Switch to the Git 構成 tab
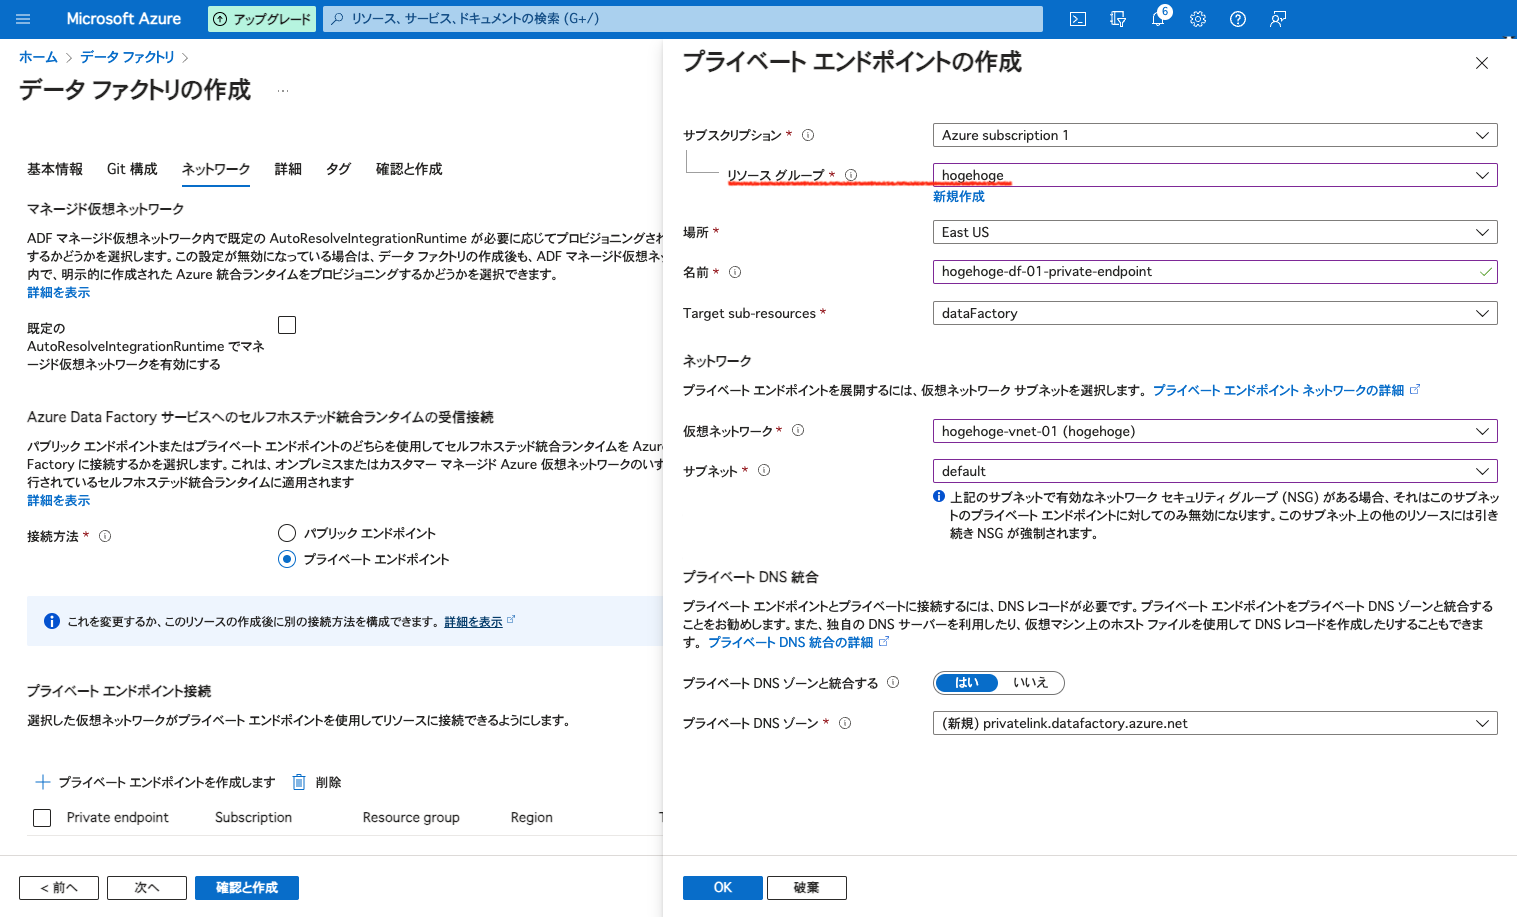Screen dimensions: 1517x917 pyautogui.click(x=132, y=169)
